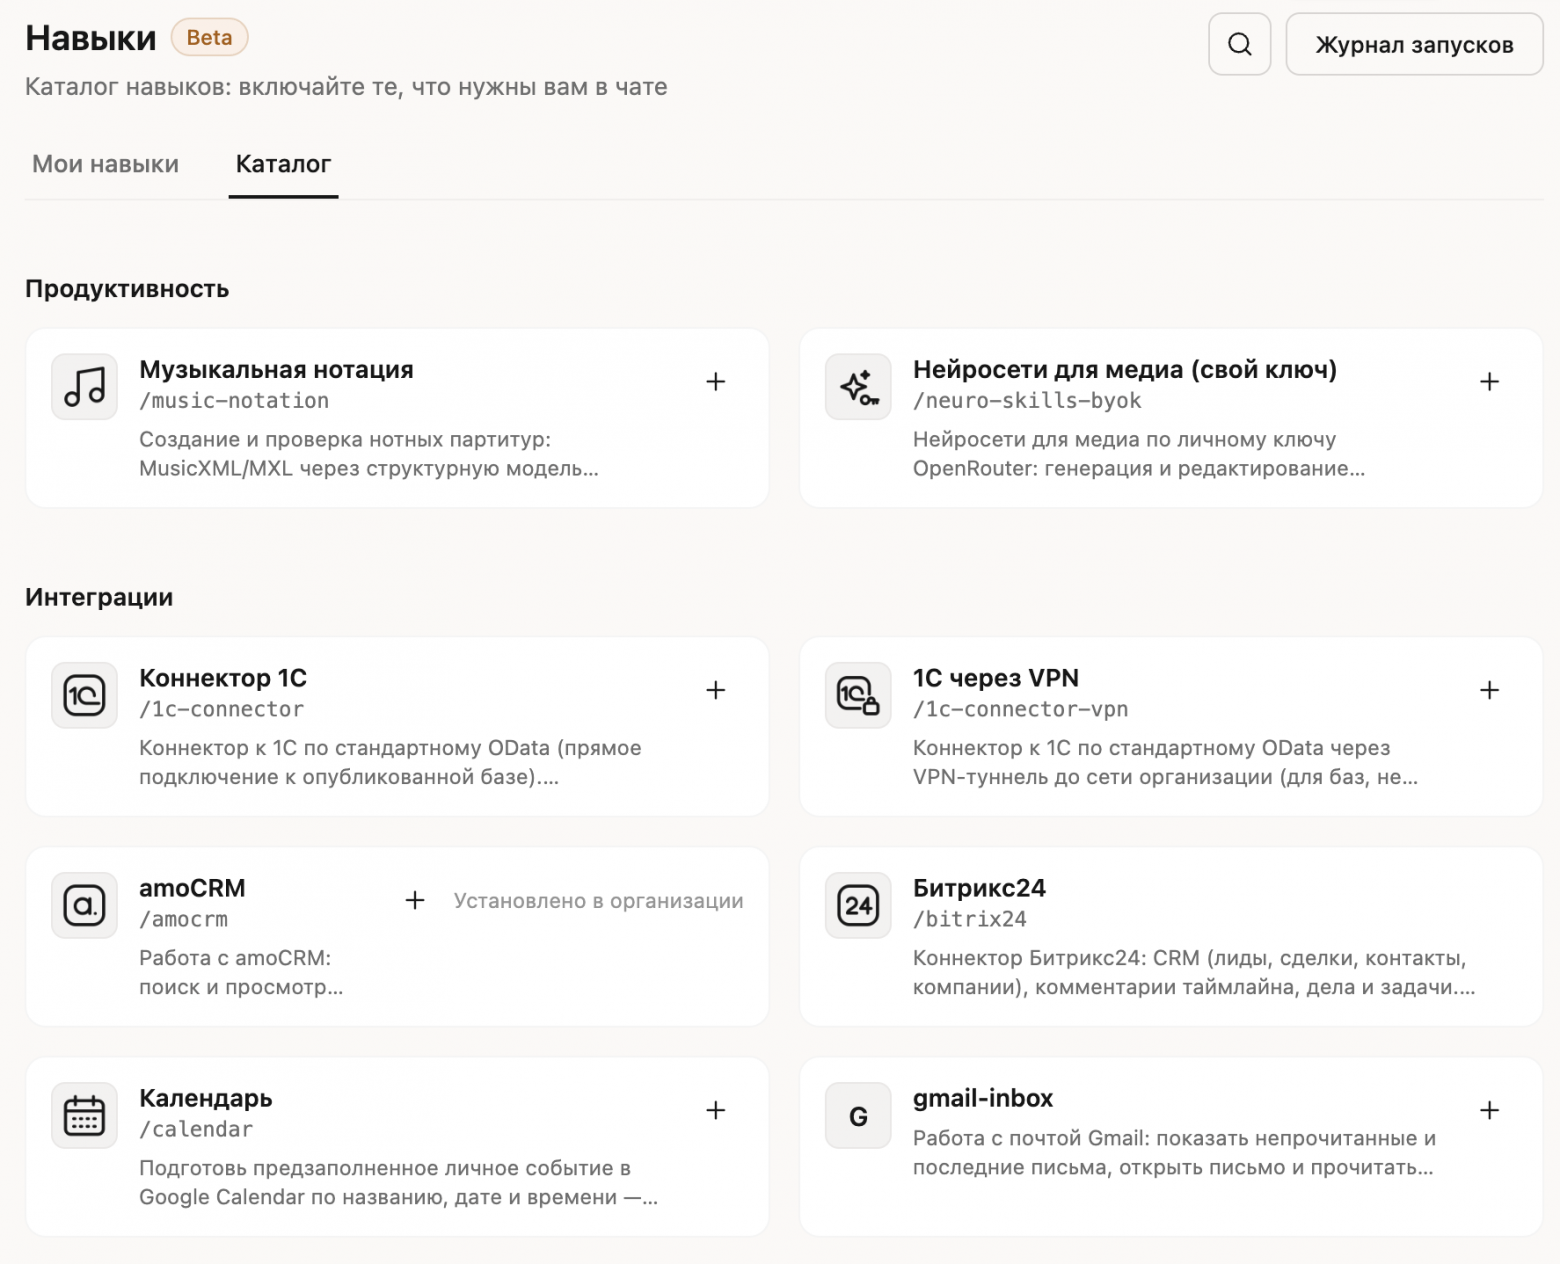Viewport: 1560px width, 1264px height.
Task: Switch to the Мои навыки tab
Action: point(105,164)
